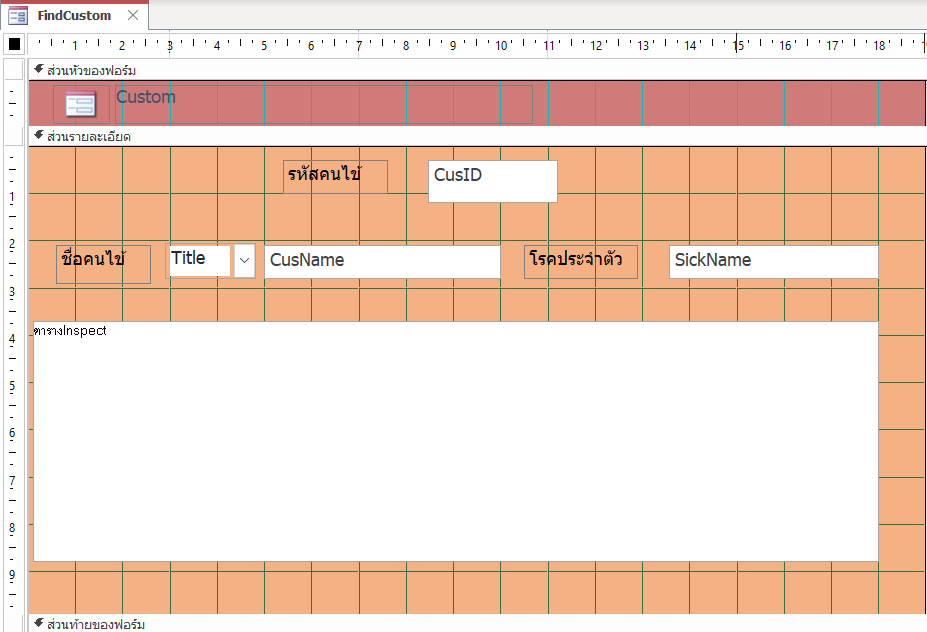
Task: Click the form logo icon in header
Action: 81,104
